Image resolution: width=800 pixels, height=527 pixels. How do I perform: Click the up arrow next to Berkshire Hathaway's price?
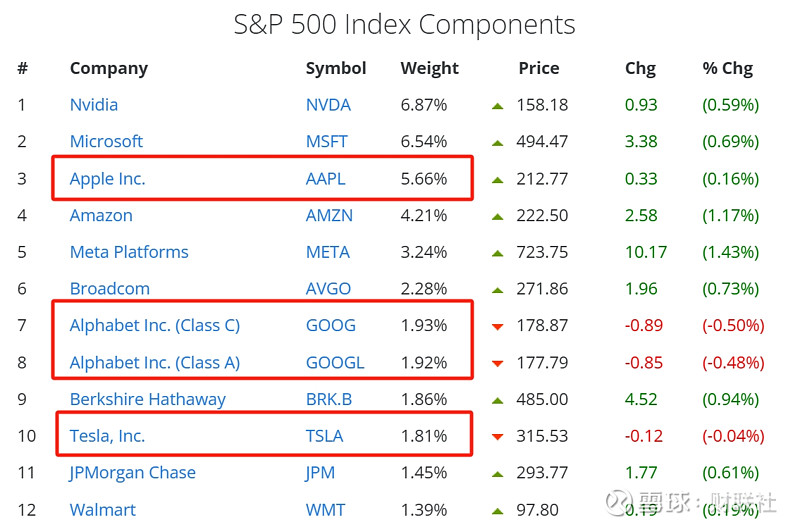[497, 400]
